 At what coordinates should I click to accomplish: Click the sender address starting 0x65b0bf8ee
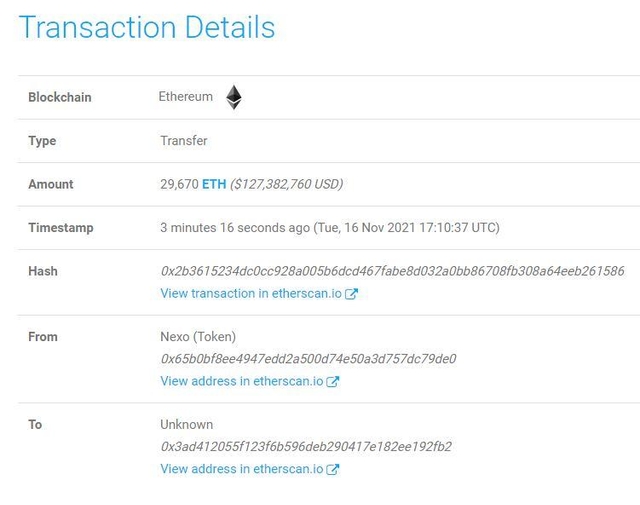(x=308, y=359)
